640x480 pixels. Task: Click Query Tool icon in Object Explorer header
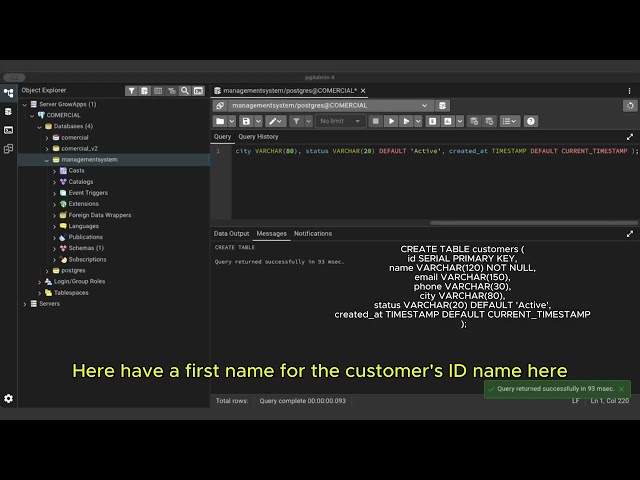click(x=144, y=91)
